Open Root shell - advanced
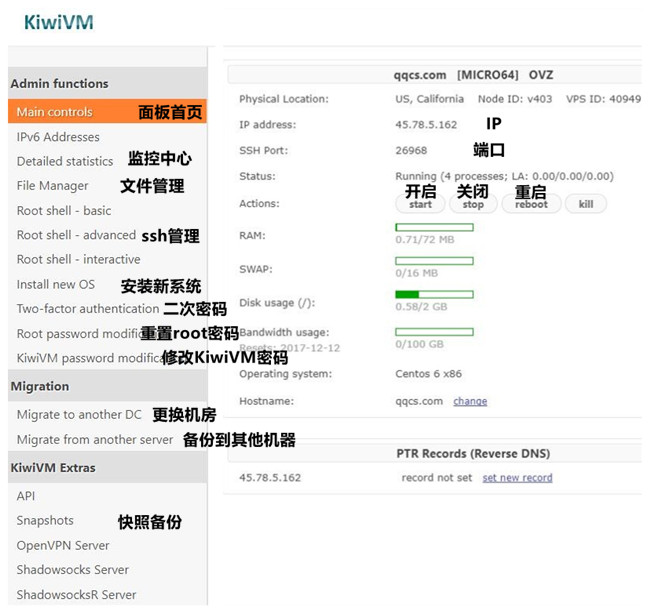The height and width of the screenshot is (613, 650). point(76,235)
